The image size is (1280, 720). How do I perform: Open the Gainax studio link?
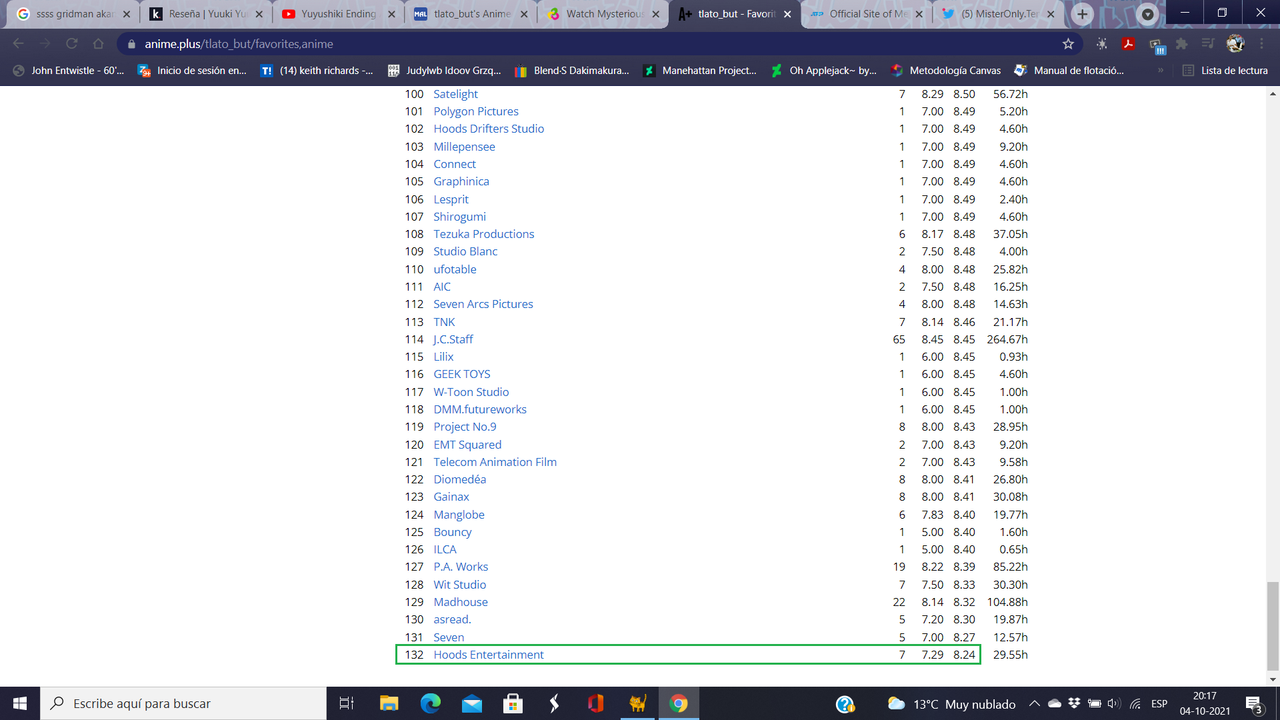coord(451,497)
